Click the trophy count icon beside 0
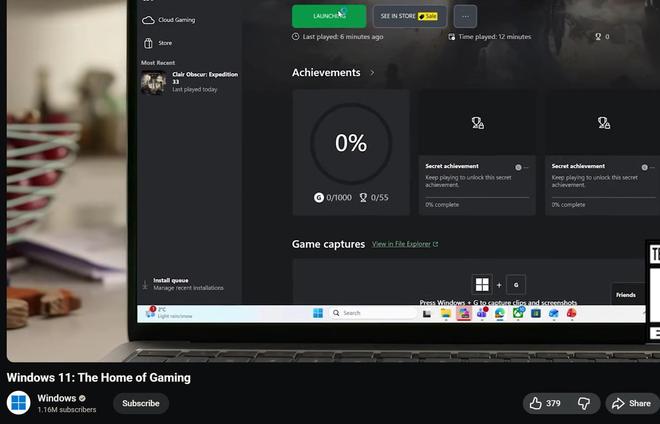Screen dimensions: 660x424 pos(598,37)
